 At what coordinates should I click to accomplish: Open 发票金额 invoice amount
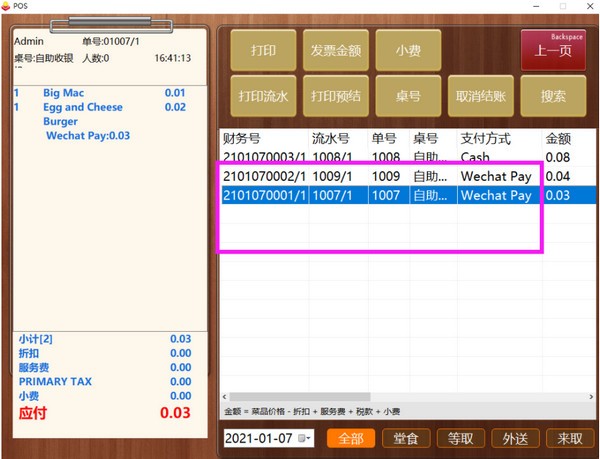(x=336, y=50)
